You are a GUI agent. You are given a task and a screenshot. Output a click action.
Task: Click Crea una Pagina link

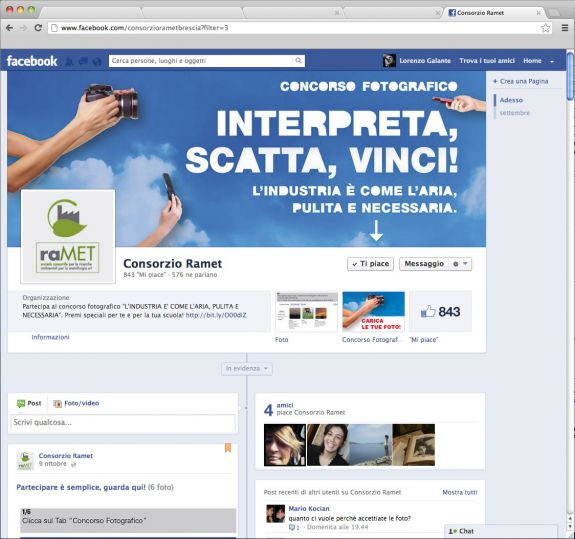521,81
